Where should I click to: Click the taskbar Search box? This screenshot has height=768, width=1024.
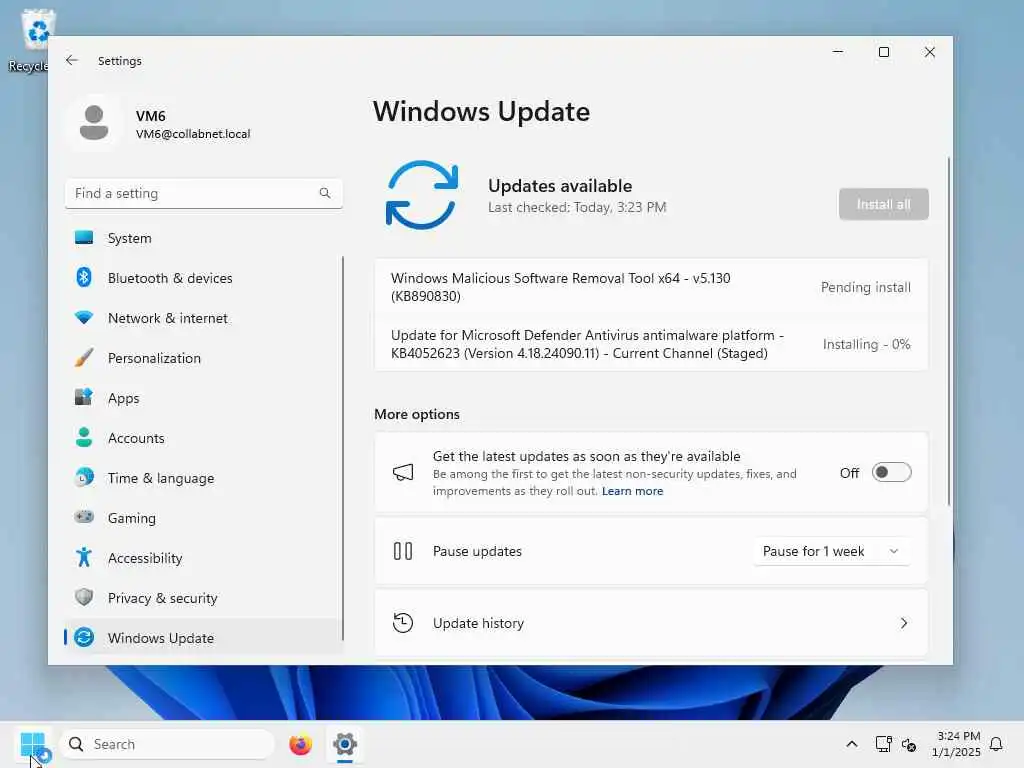click(167, 744)
